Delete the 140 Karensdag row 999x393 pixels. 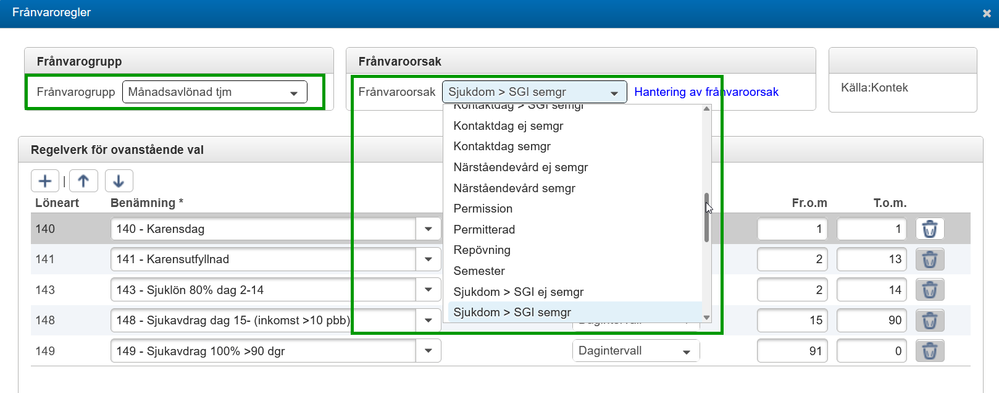pyautogui.click(x=930, y=229)
